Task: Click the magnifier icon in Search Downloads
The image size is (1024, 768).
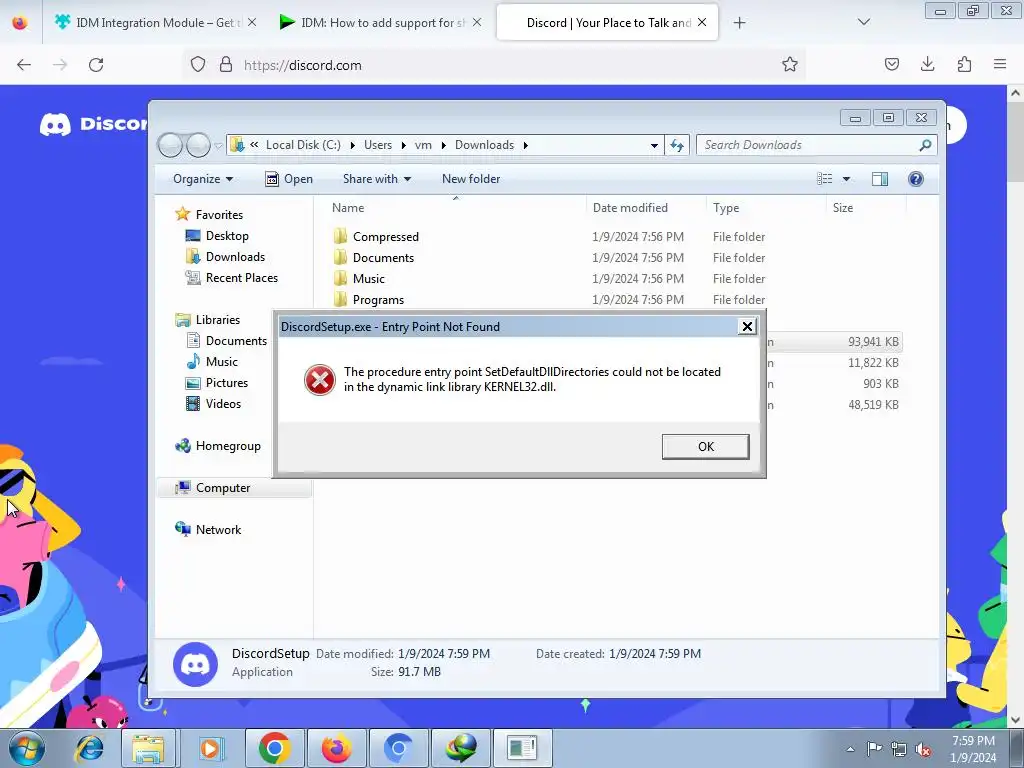Action: (925, 145)
